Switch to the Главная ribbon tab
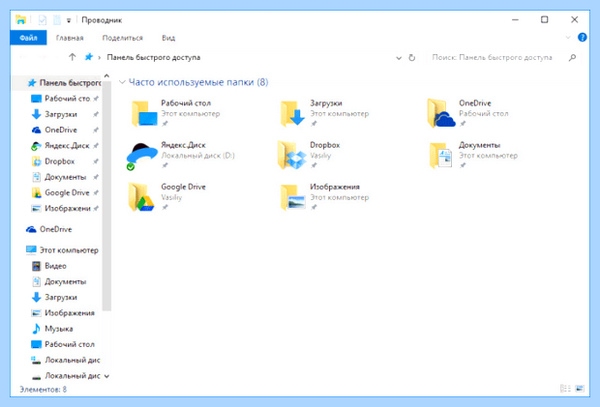Screen dimensions: 600x407 [70, 38]
